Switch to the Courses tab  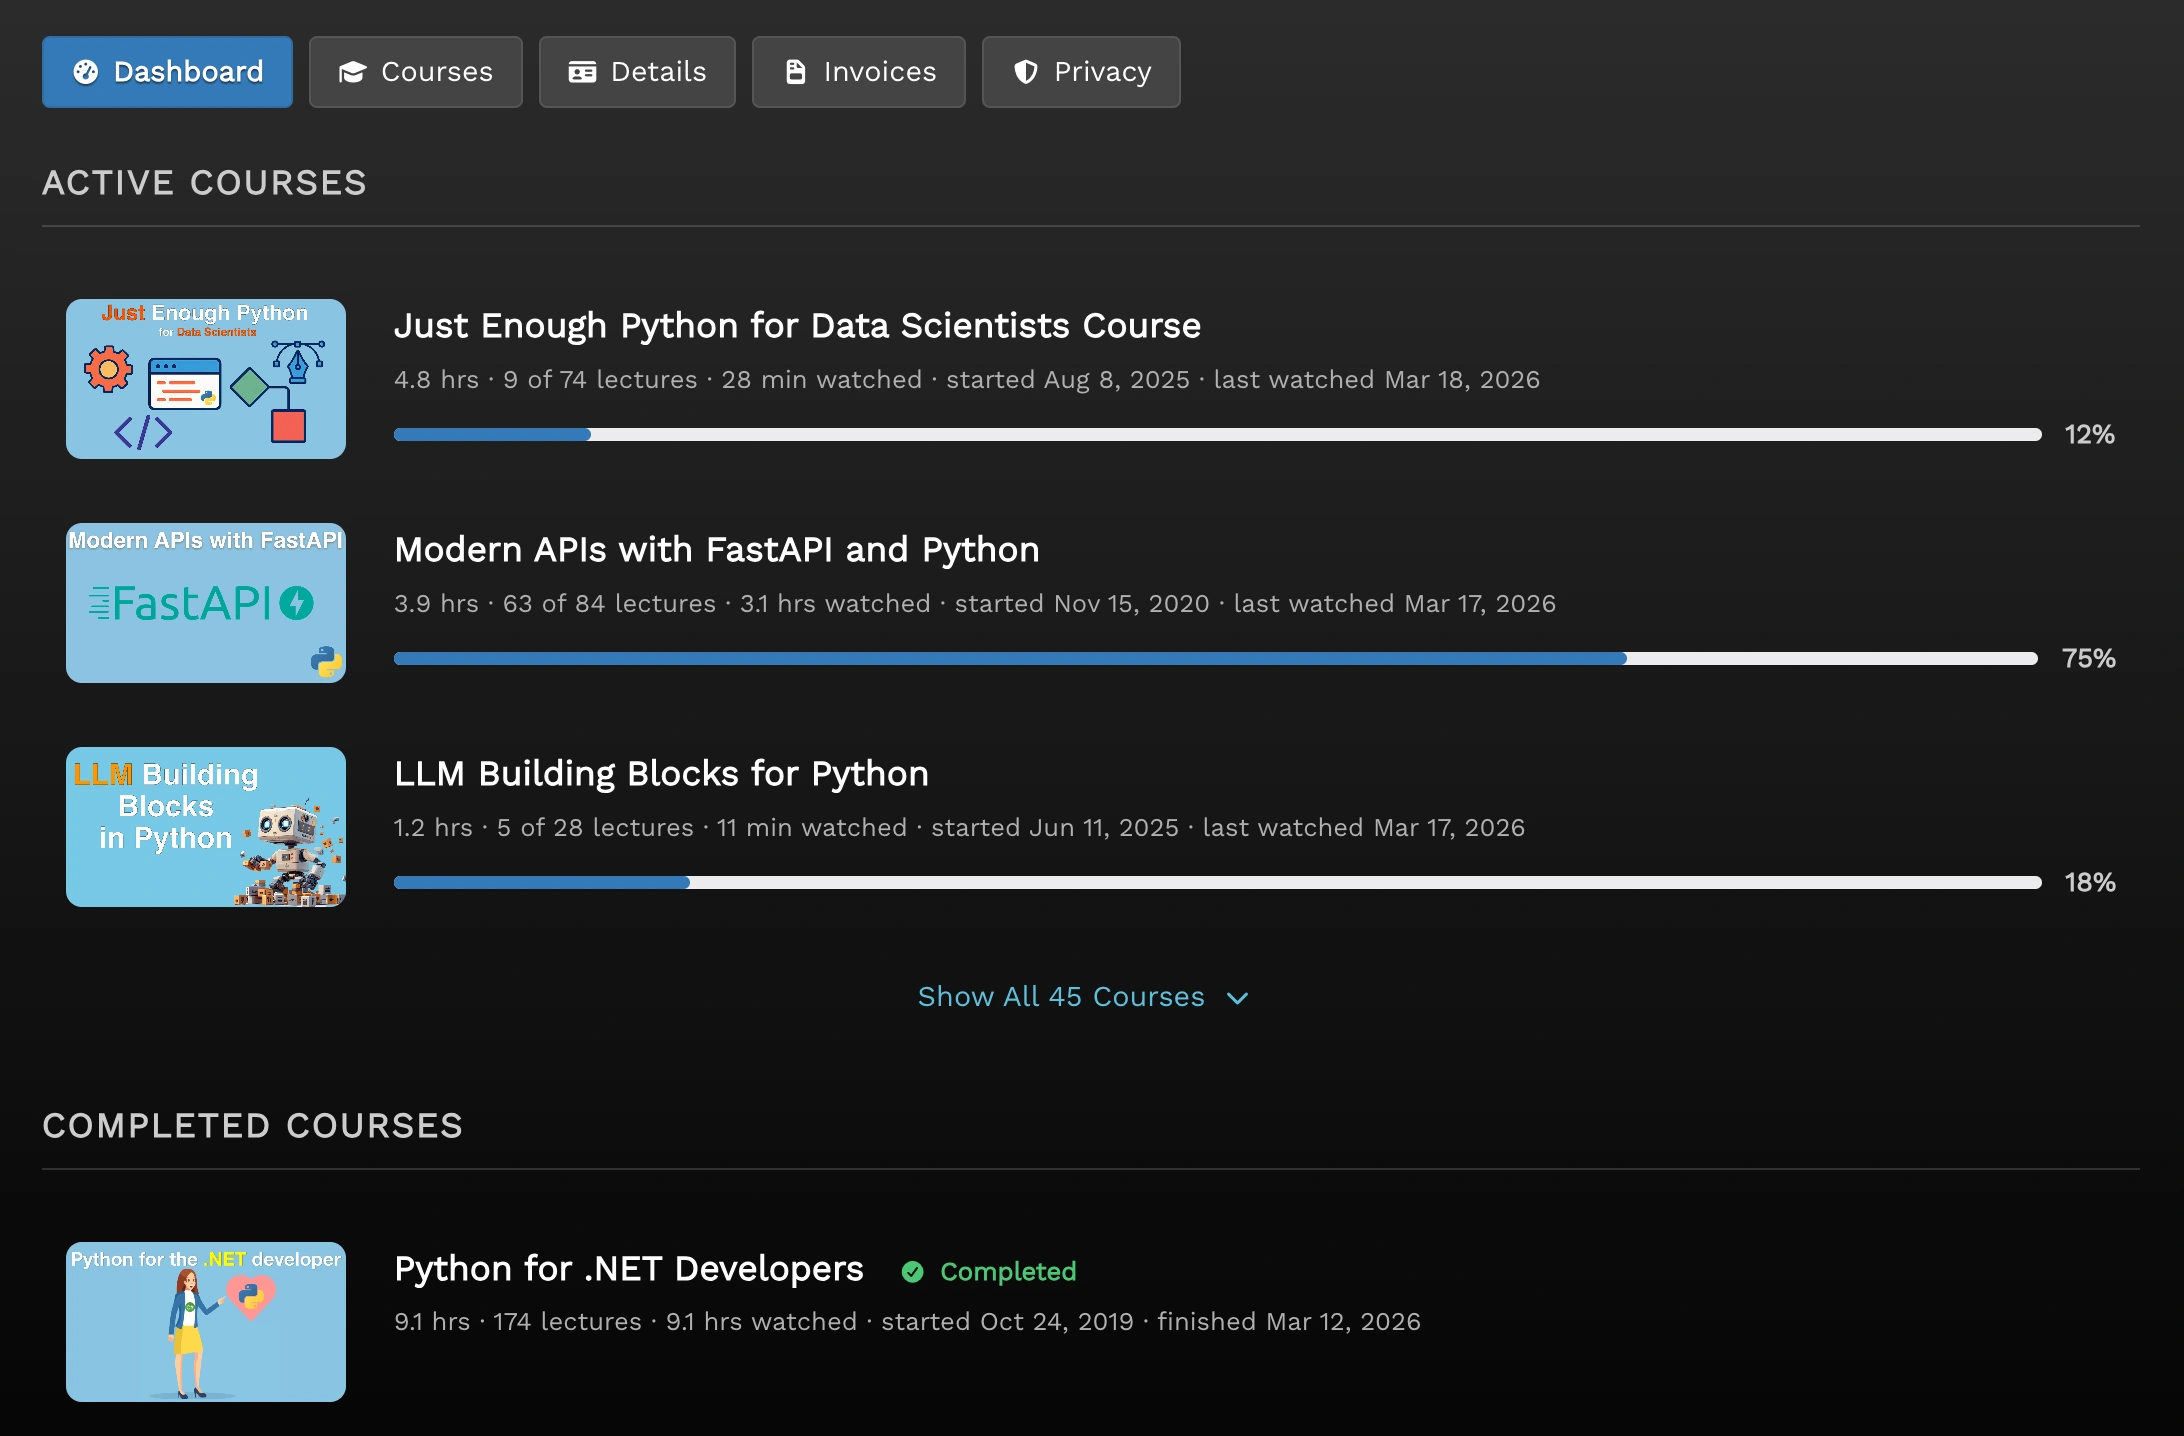pyautogui.click(x=416, y=71)
